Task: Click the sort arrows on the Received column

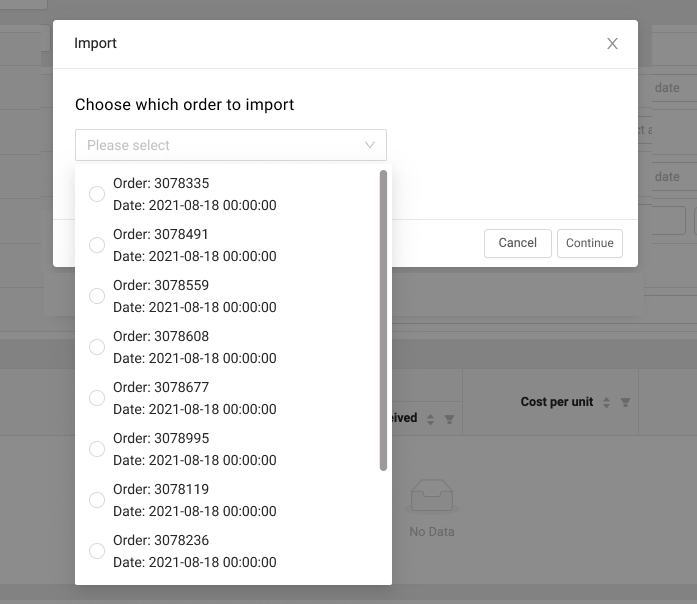Action: tap(430, 419)
